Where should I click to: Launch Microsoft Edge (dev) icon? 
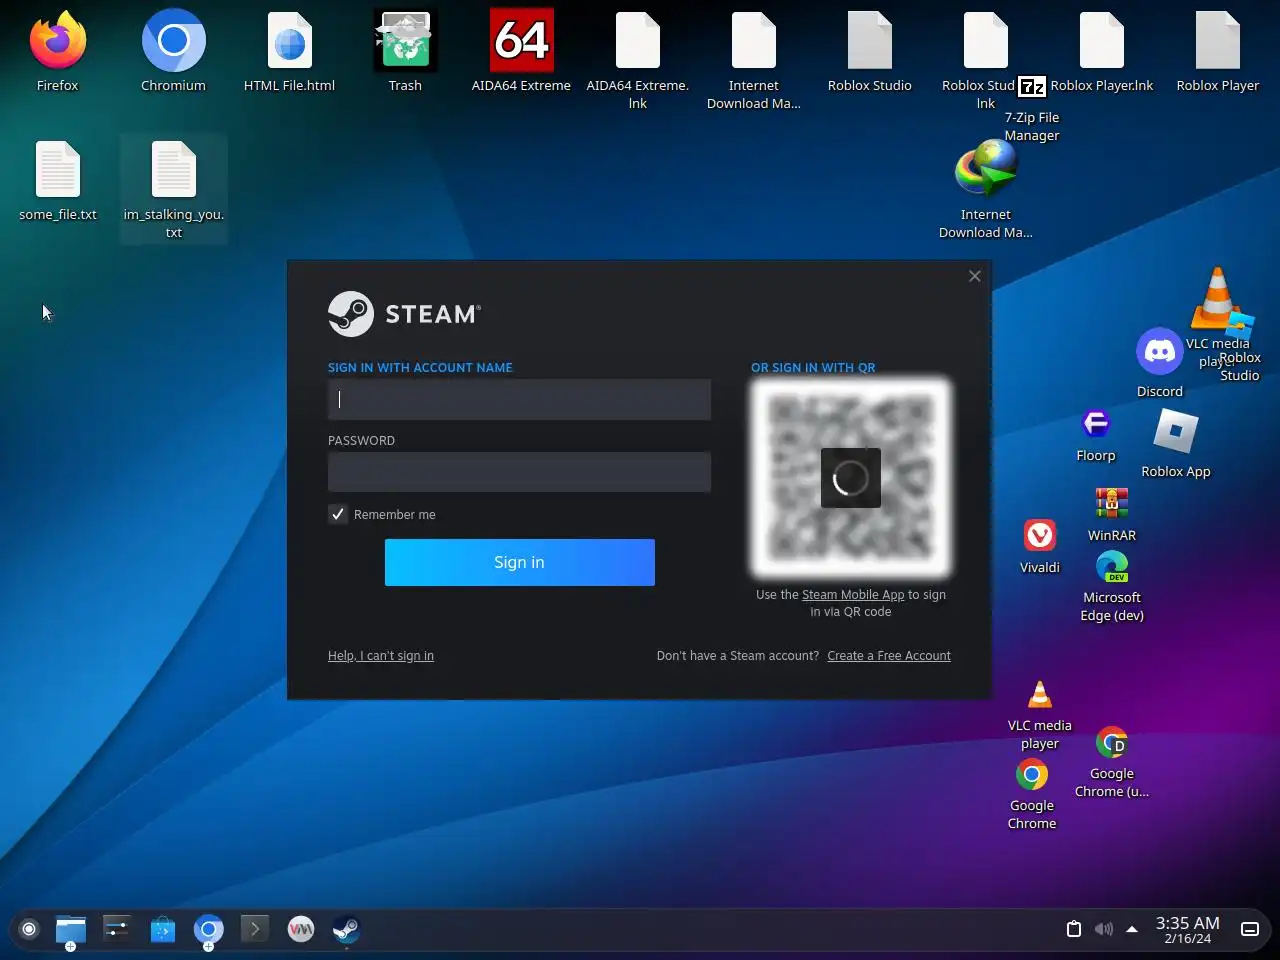(1112, 567)
